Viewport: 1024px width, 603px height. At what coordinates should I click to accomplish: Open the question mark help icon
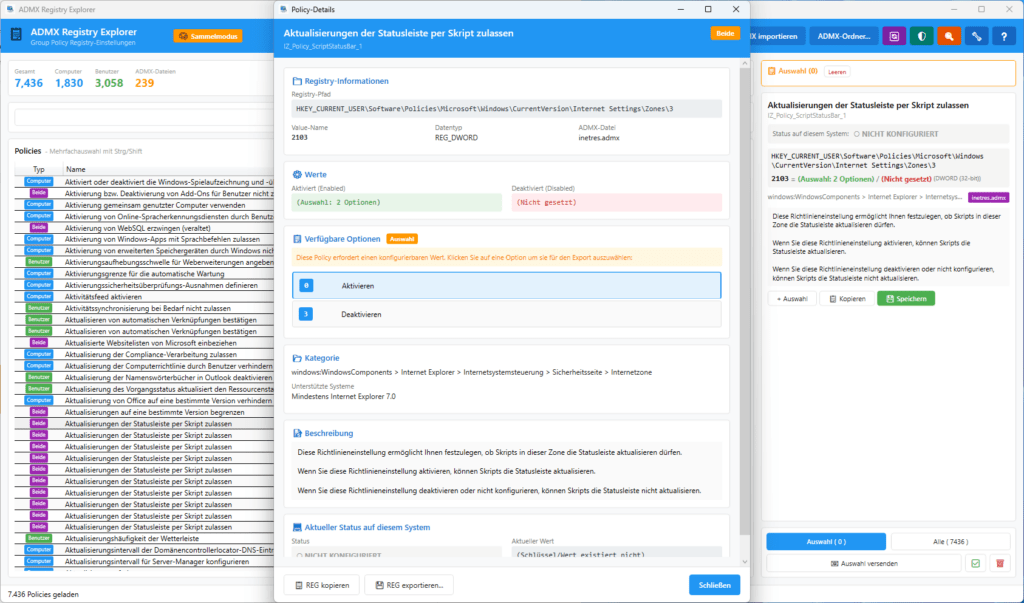[x=1003, y=36]
